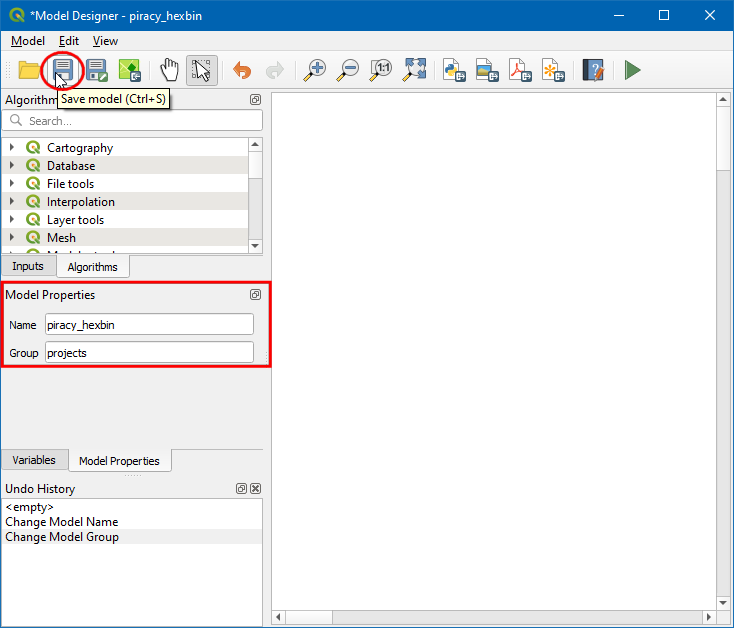Zoom in with the plus magnifier
This screenshot has height=628, width=734.
pos(314,70)
